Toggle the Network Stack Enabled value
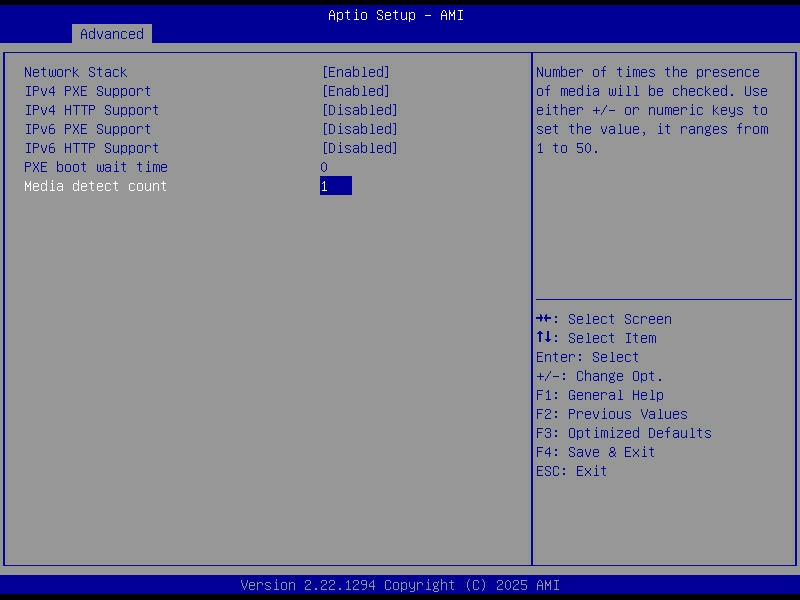 pyautogui.click(x=355, y=72)
